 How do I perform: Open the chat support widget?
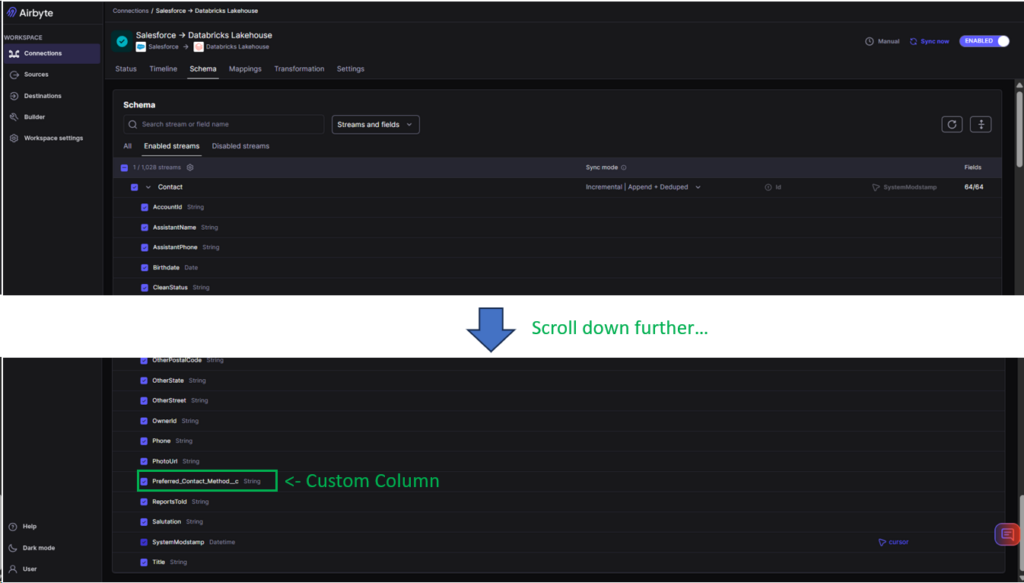tap(1007, 535)
